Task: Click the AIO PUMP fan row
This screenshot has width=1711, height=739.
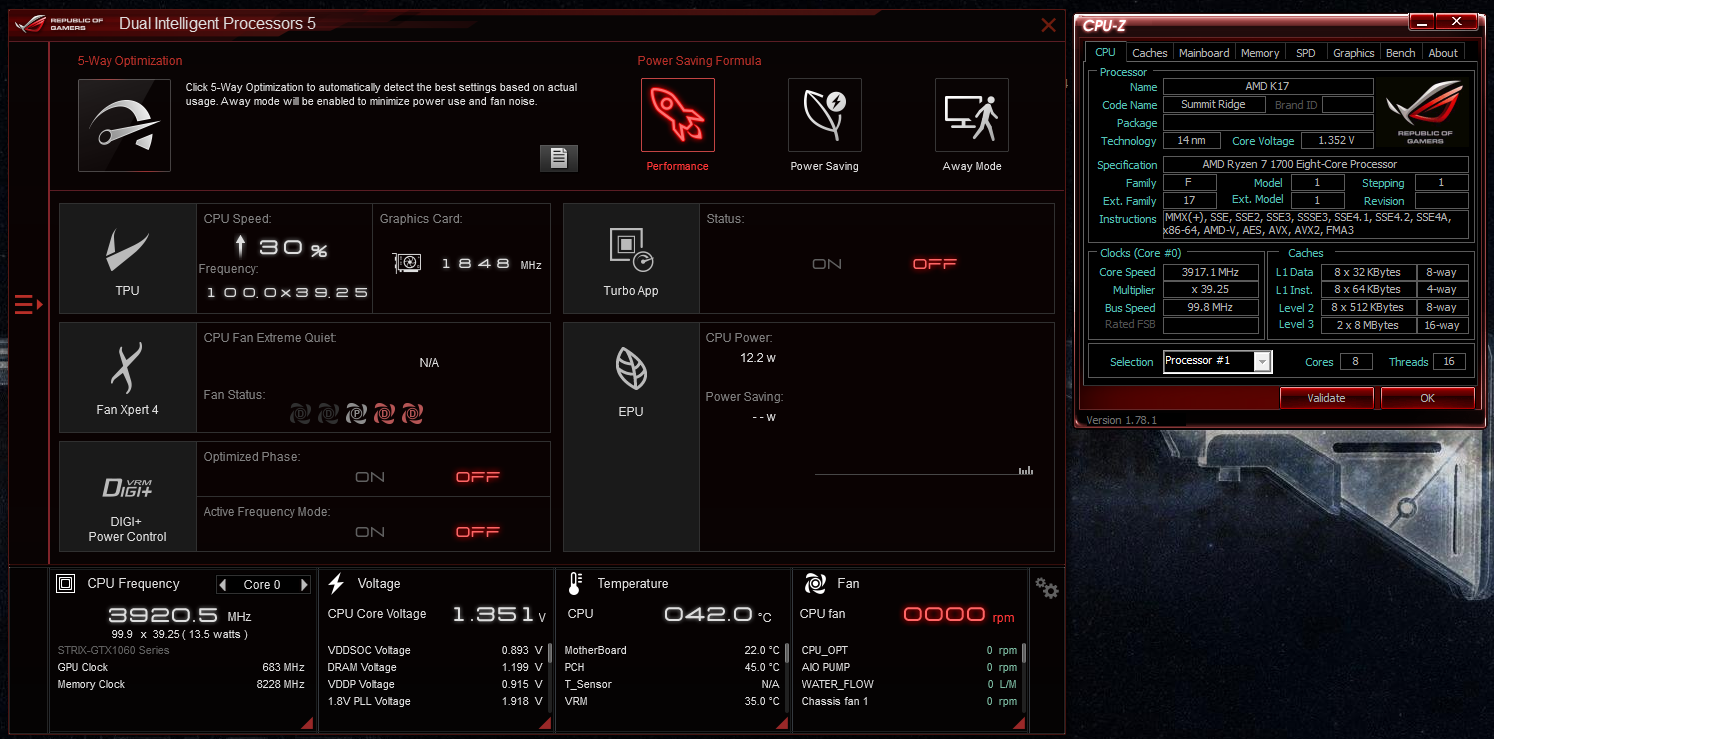Action: 909,667
